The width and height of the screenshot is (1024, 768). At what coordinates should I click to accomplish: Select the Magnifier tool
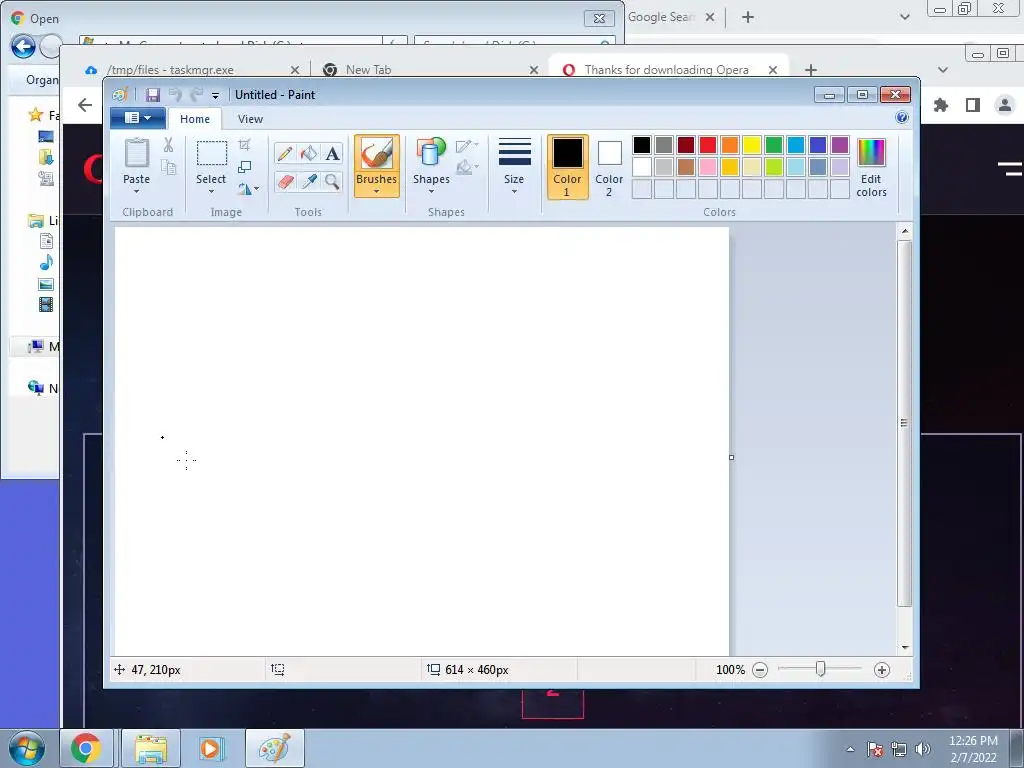[x=332, y=181]
